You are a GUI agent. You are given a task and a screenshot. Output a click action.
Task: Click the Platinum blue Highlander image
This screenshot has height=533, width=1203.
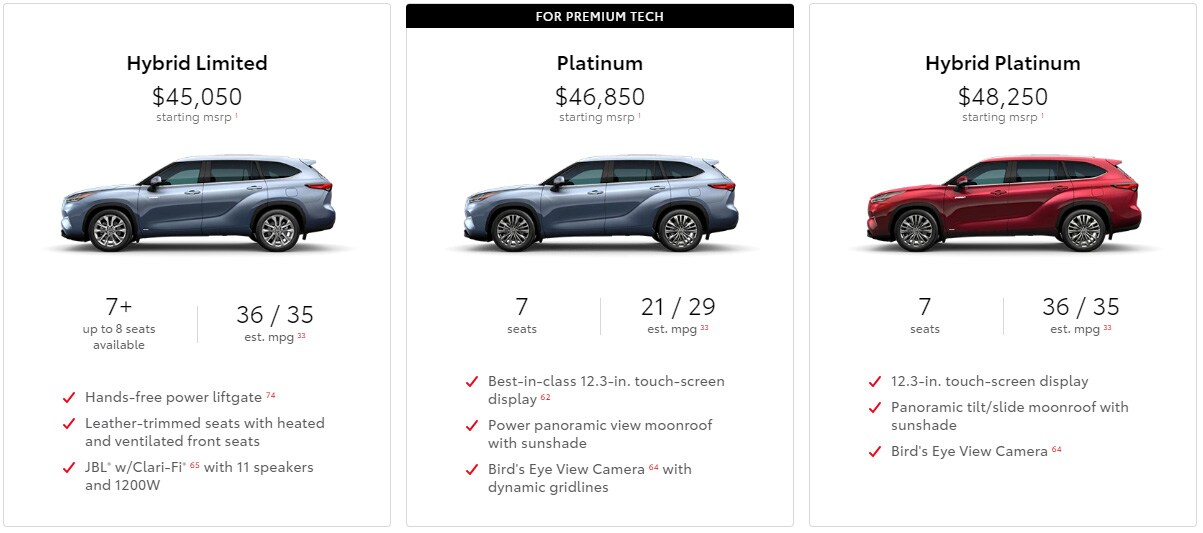point(600,205)
